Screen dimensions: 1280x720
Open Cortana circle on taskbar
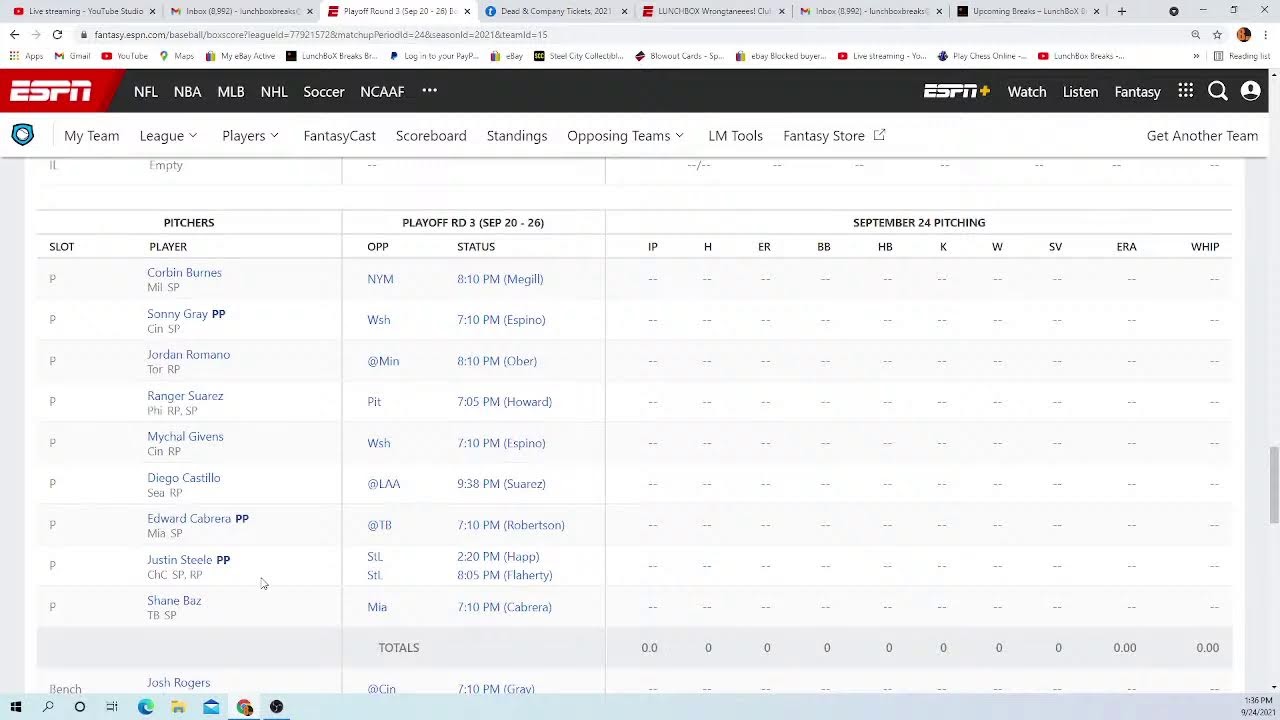point(80,707)
